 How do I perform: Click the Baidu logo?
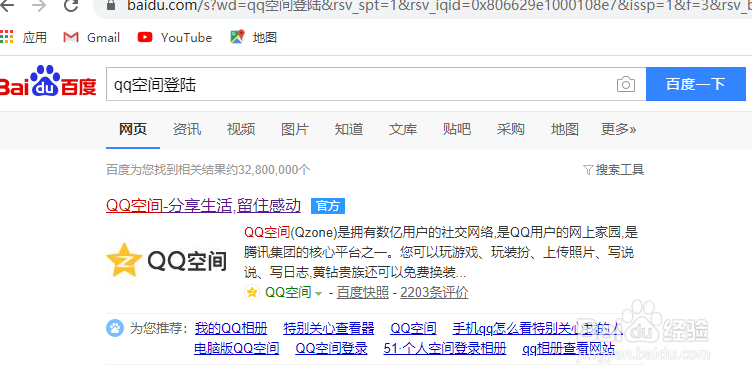pyautogui.click(x=48, y=81)
